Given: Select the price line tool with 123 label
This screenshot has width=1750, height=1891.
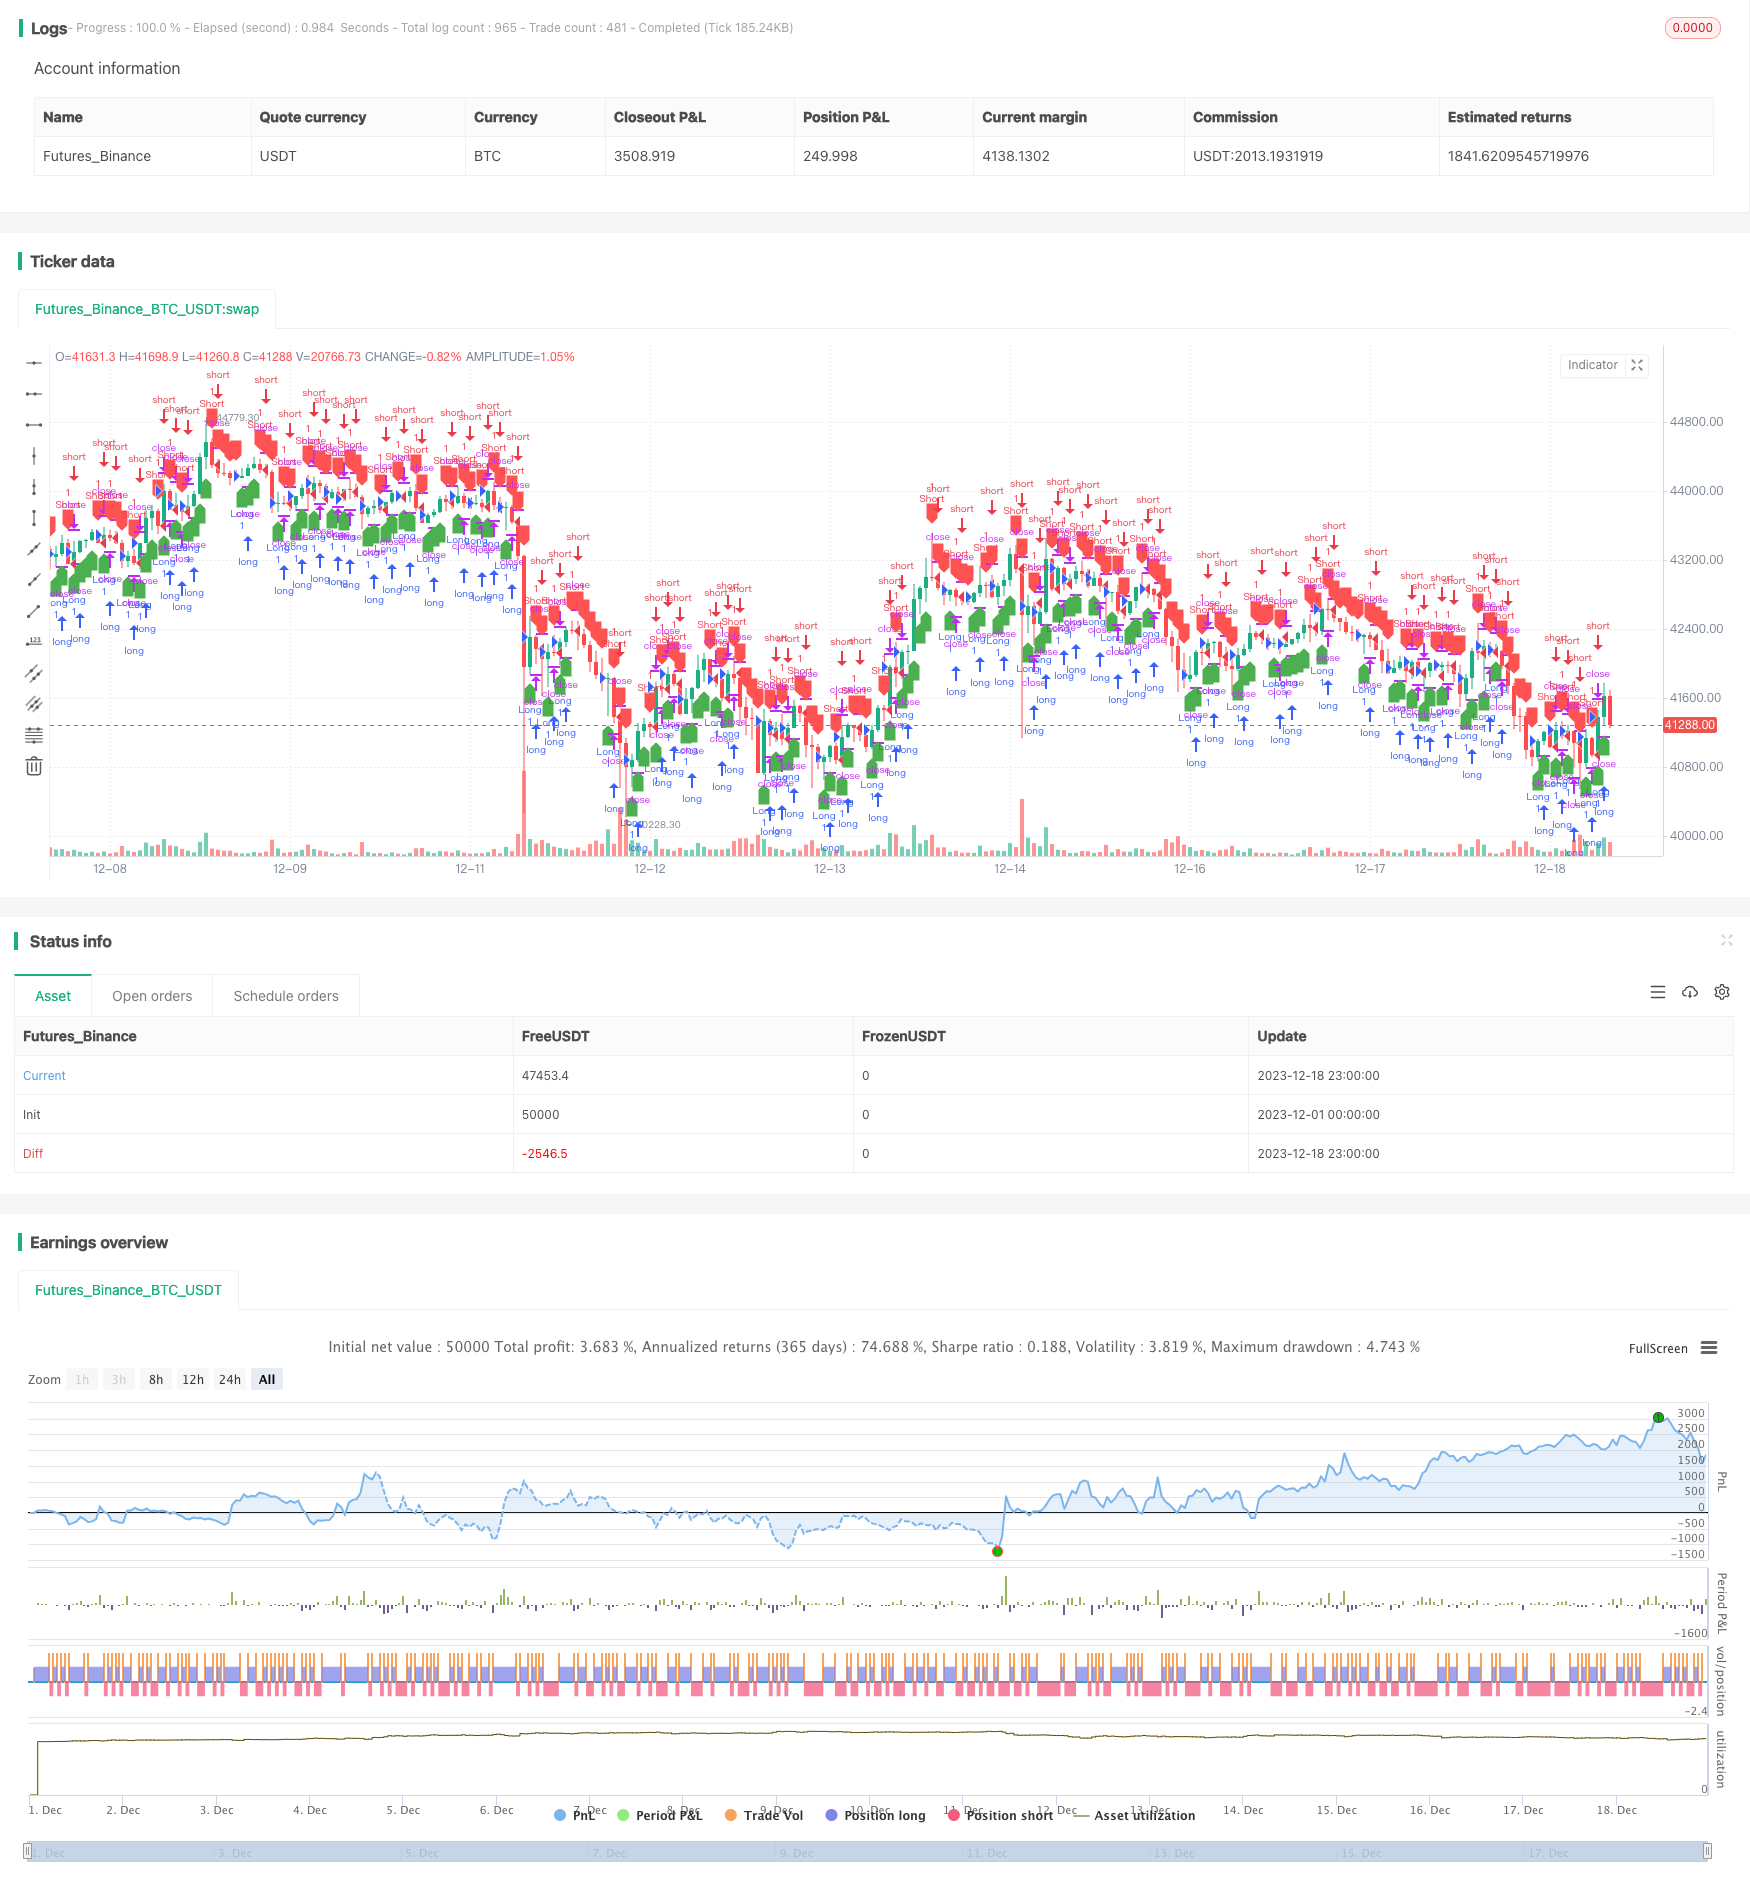Looking at the screenshot, I should 34,642.
